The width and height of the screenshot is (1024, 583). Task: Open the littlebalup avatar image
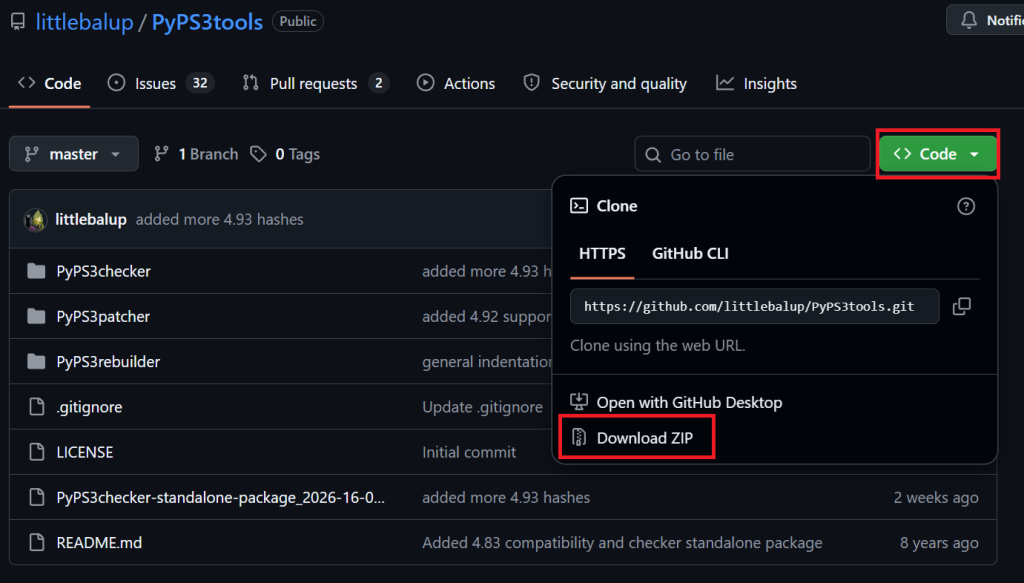point(35,220)
